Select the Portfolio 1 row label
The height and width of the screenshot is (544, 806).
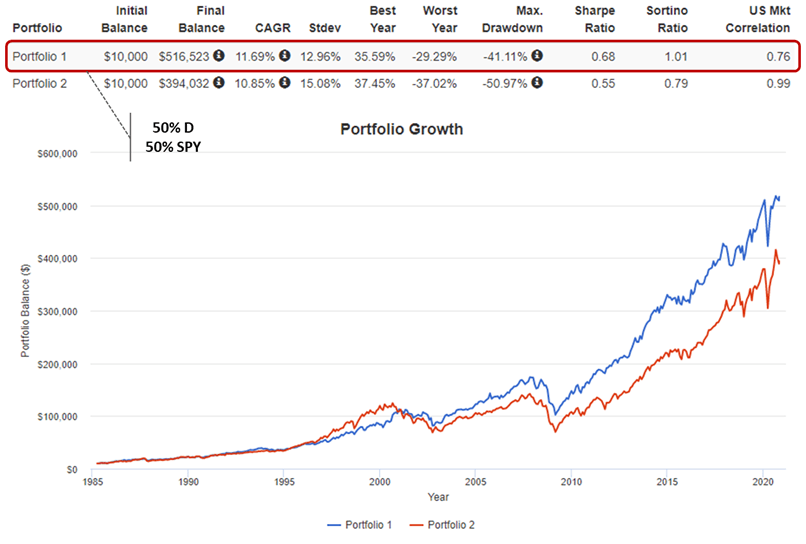40,57
